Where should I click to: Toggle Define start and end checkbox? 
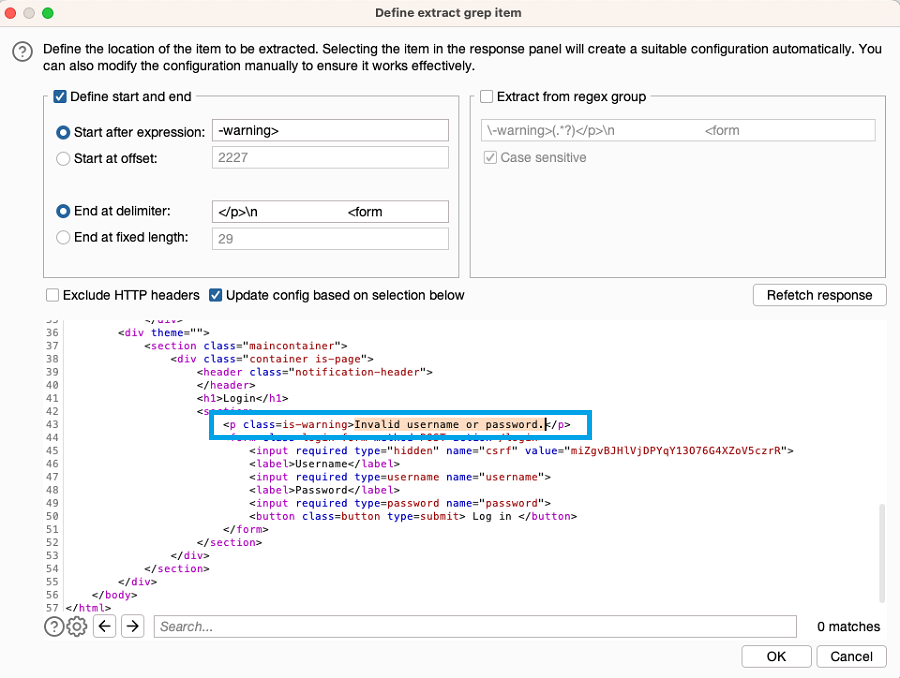click(60, 96)
